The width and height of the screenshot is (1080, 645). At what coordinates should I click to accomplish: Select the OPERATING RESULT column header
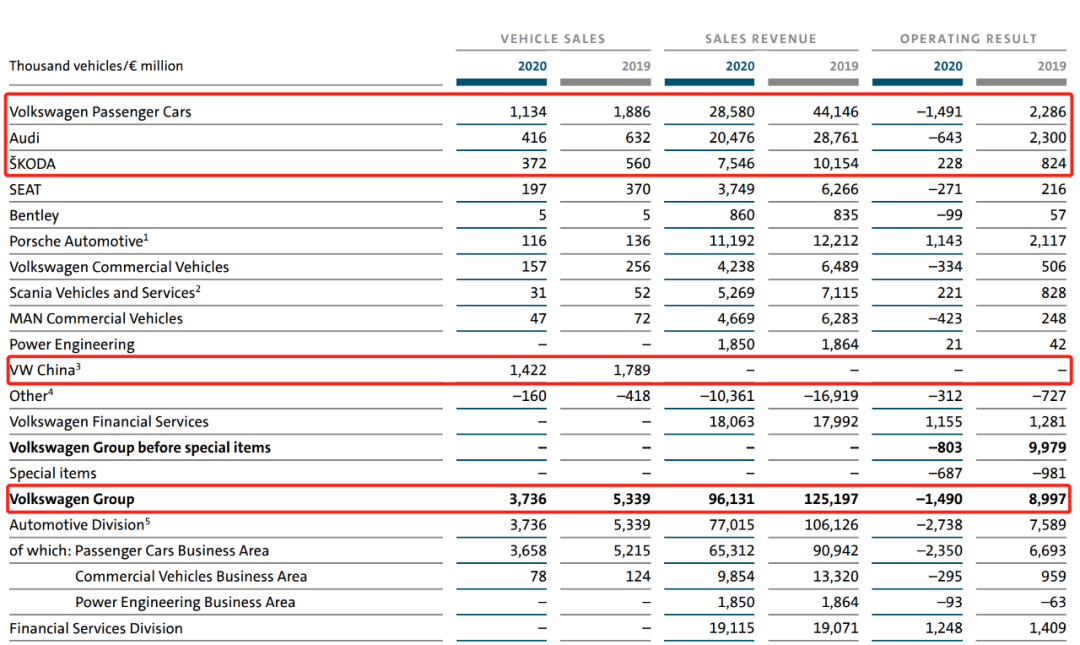tap(968, 39)
